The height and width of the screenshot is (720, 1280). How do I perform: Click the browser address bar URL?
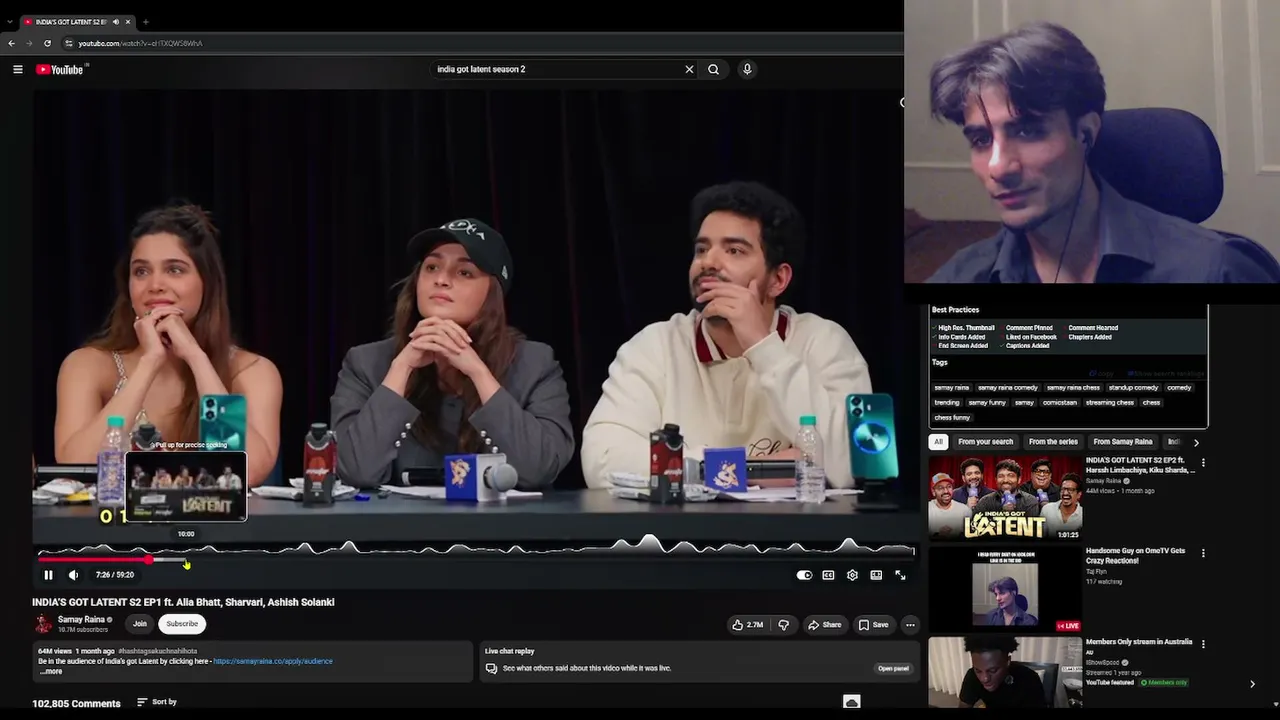tap(140, 43)
